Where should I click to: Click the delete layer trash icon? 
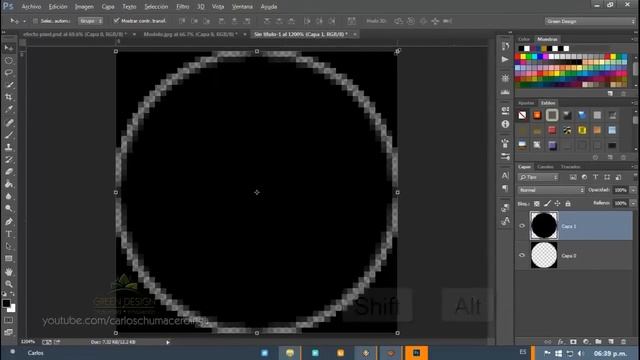623,342
